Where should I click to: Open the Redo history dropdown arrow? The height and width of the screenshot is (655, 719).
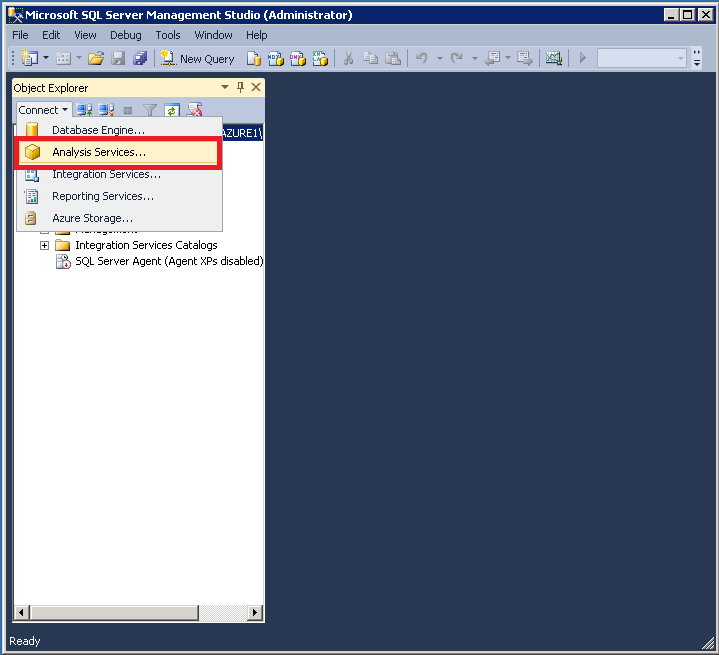point(475,58)
